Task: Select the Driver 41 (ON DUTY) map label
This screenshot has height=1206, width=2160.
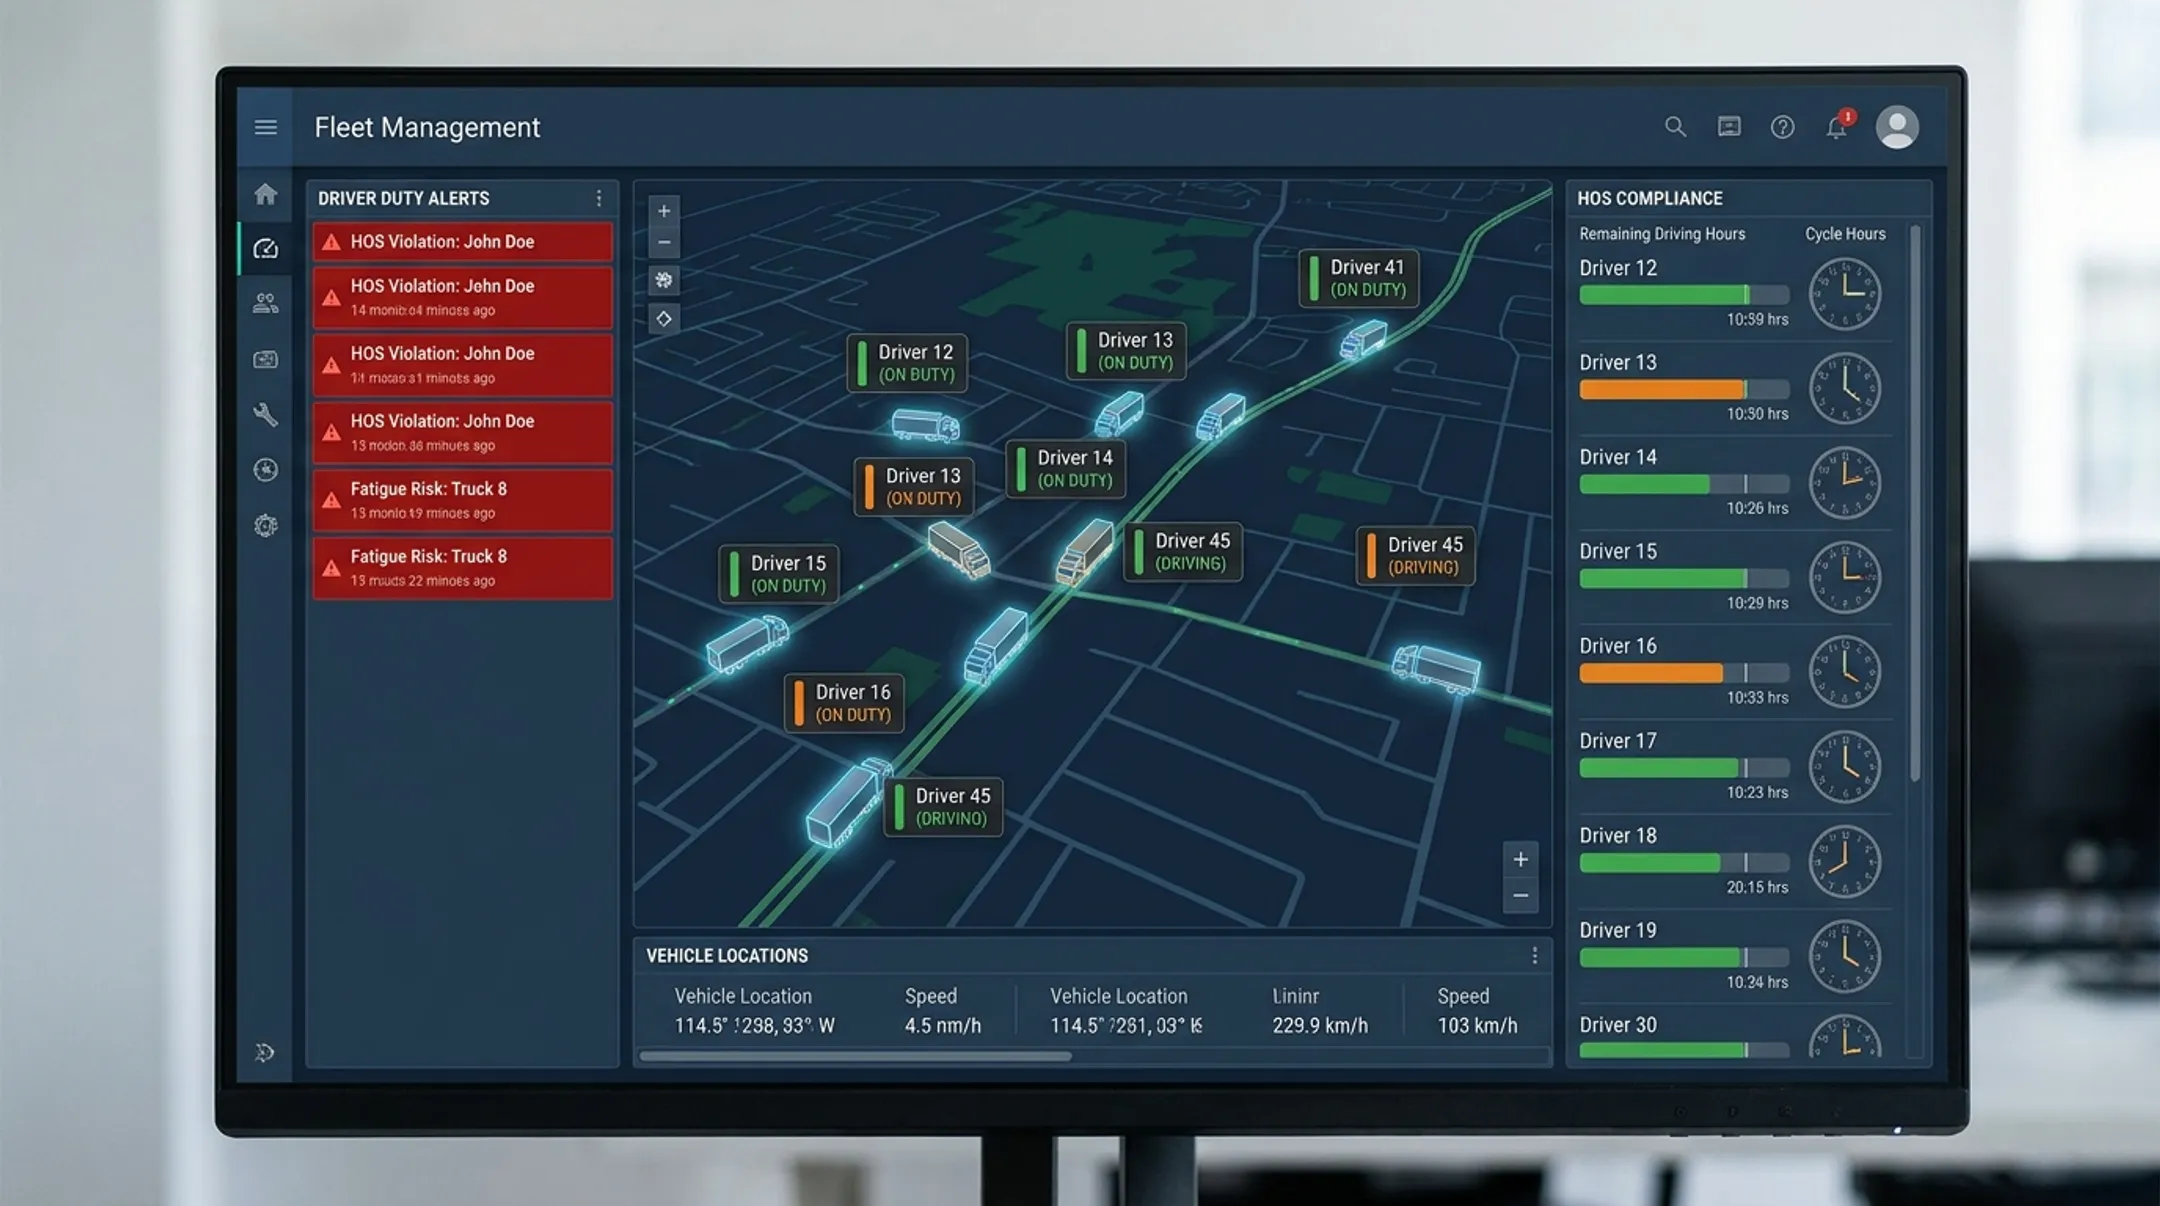Action: [1358, 278]
